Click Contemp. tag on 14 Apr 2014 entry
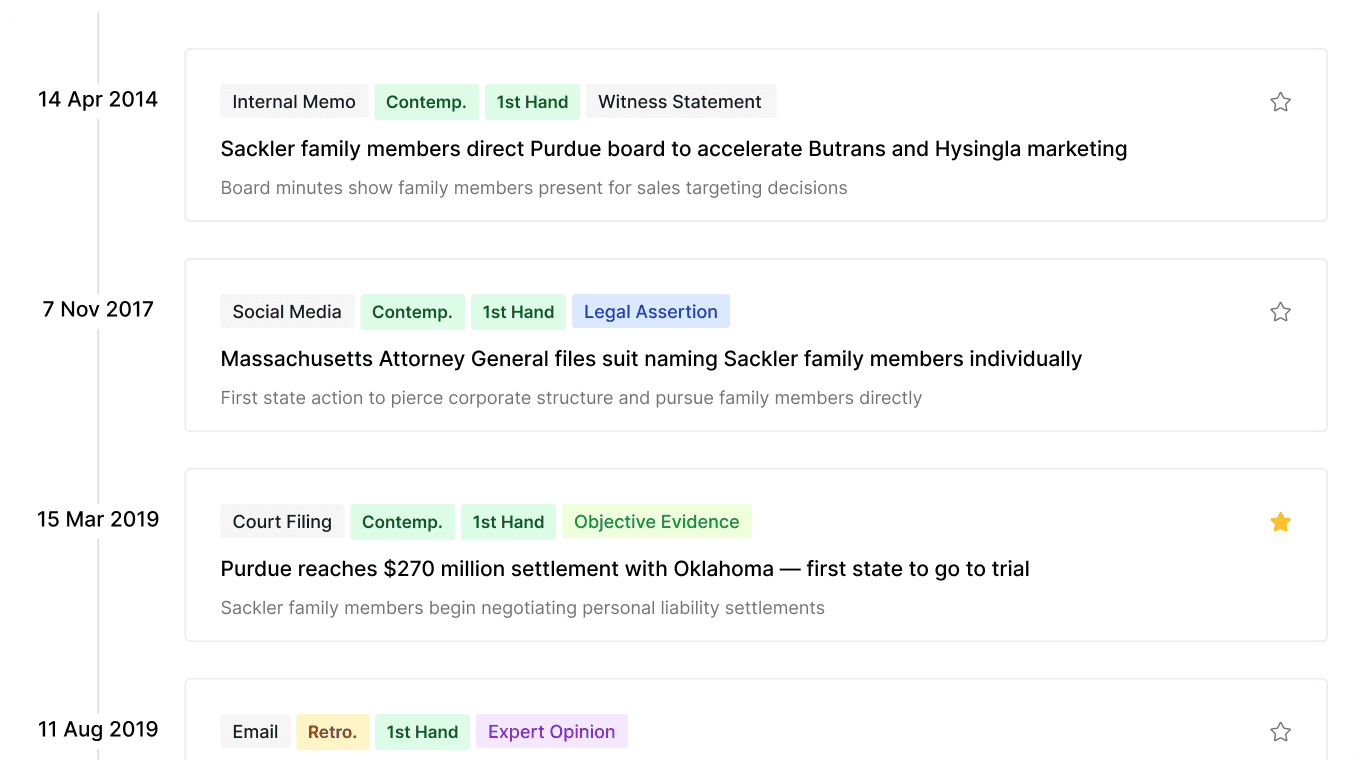The image size is (1372, 784). click(426, 102)
